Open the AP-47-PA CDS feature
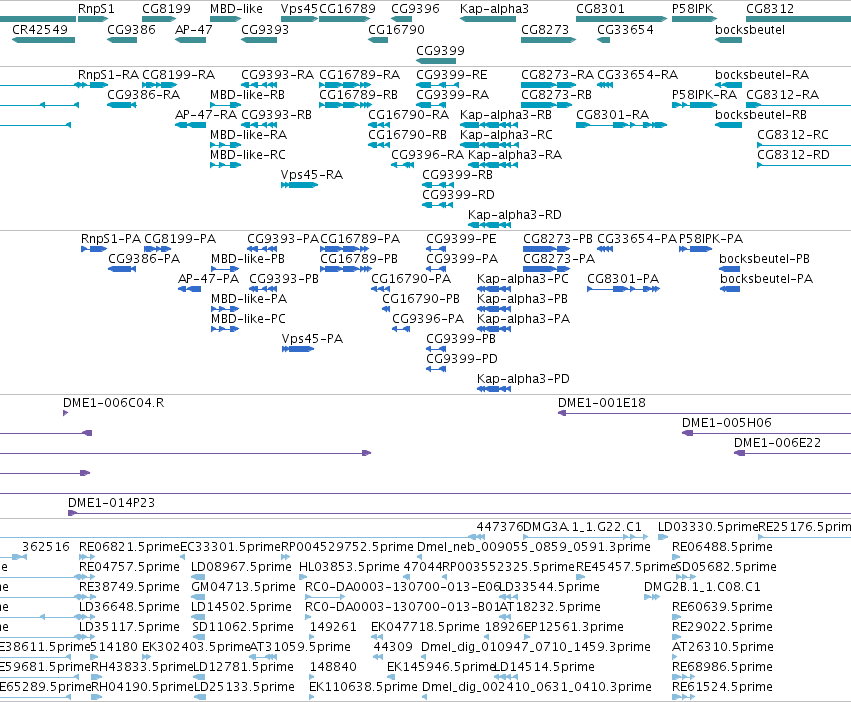The image size is (851, 702). [x=189, y=289]
